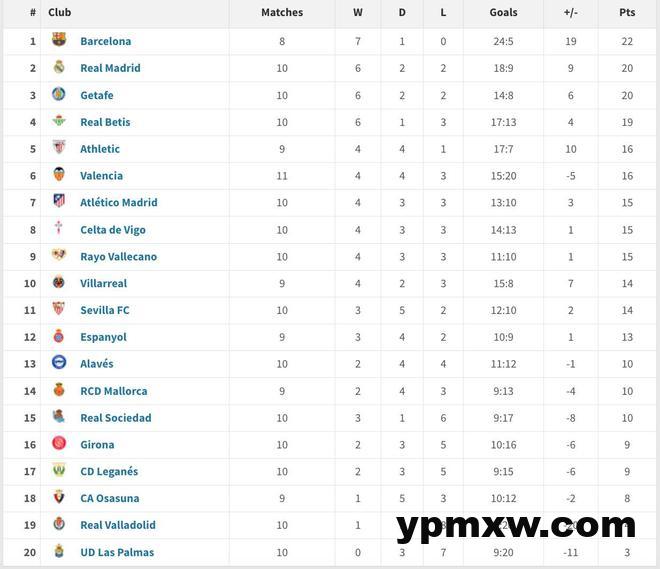Sort table by the Goals column header
Image resolution: width=660 pixels, height=569 pixels.
[x=504, y=13]
